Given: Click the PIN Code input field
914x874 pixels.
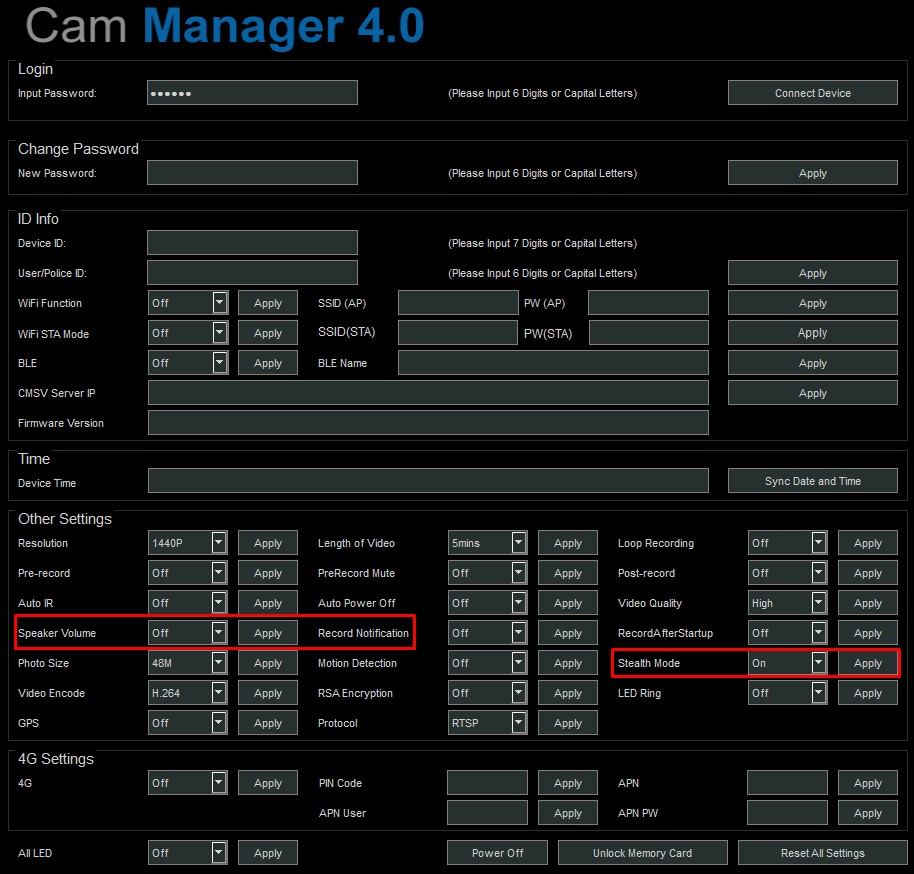Looking at the screenshot, I should click(487, 782).
